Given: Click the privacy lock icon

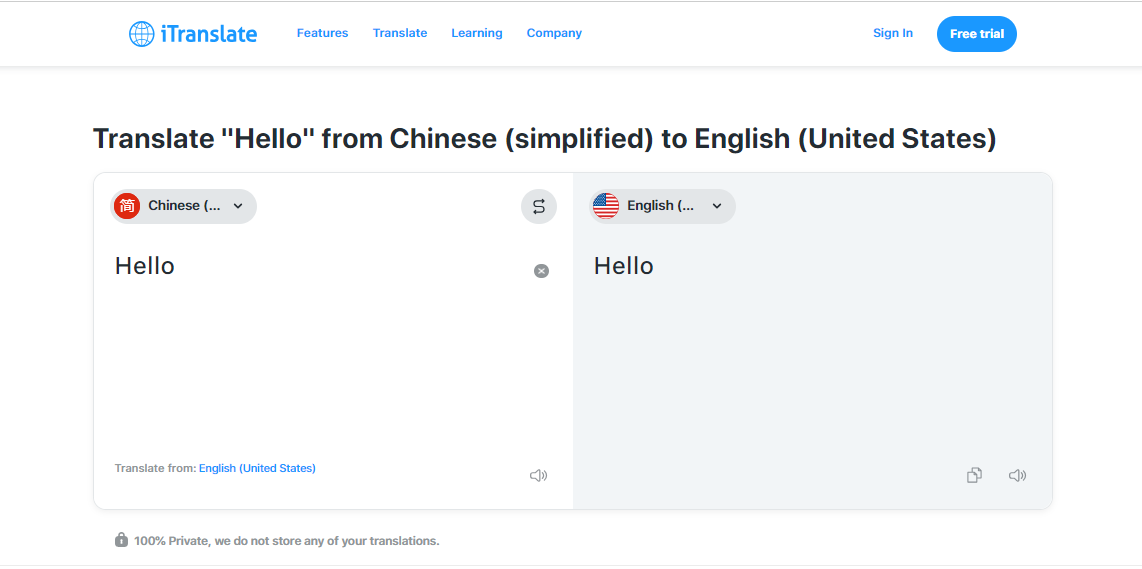Looking at the screenshot, I should point(121,540).
